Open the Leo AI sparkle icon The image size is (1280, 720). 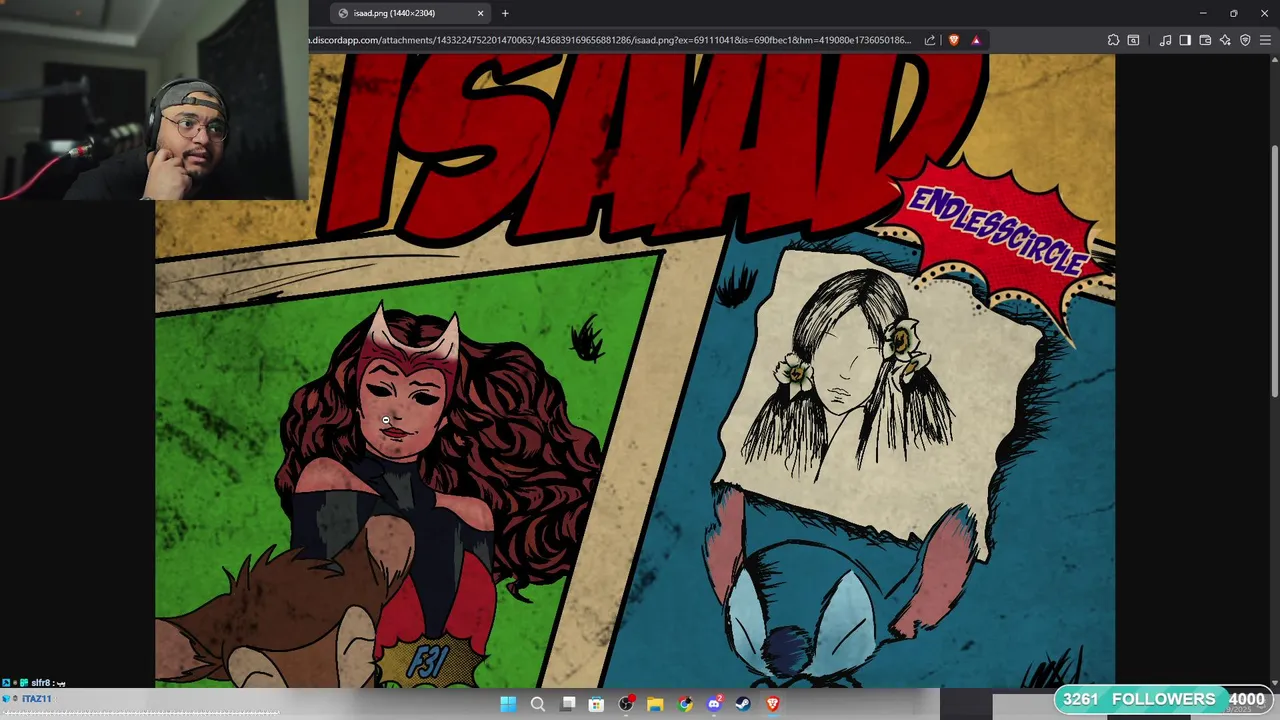pos(1225,40)
